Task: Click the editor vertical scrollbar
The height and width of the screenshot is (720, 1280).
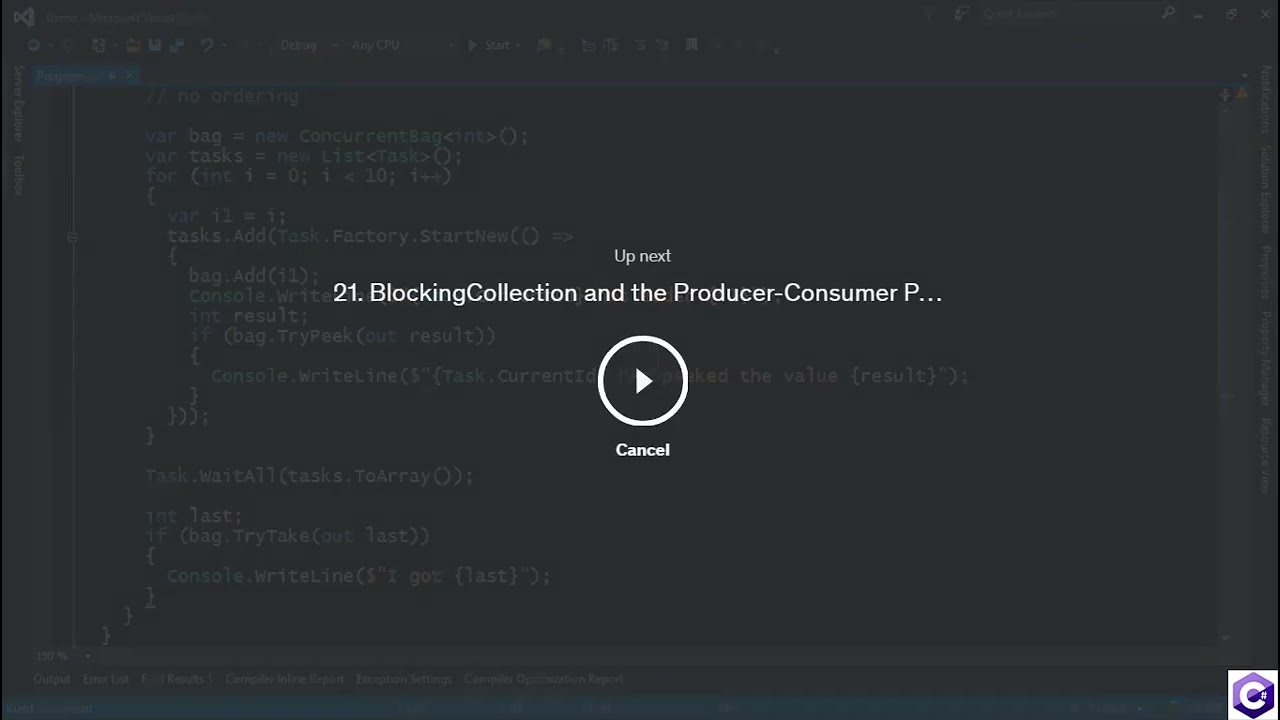Action: 1228,368
